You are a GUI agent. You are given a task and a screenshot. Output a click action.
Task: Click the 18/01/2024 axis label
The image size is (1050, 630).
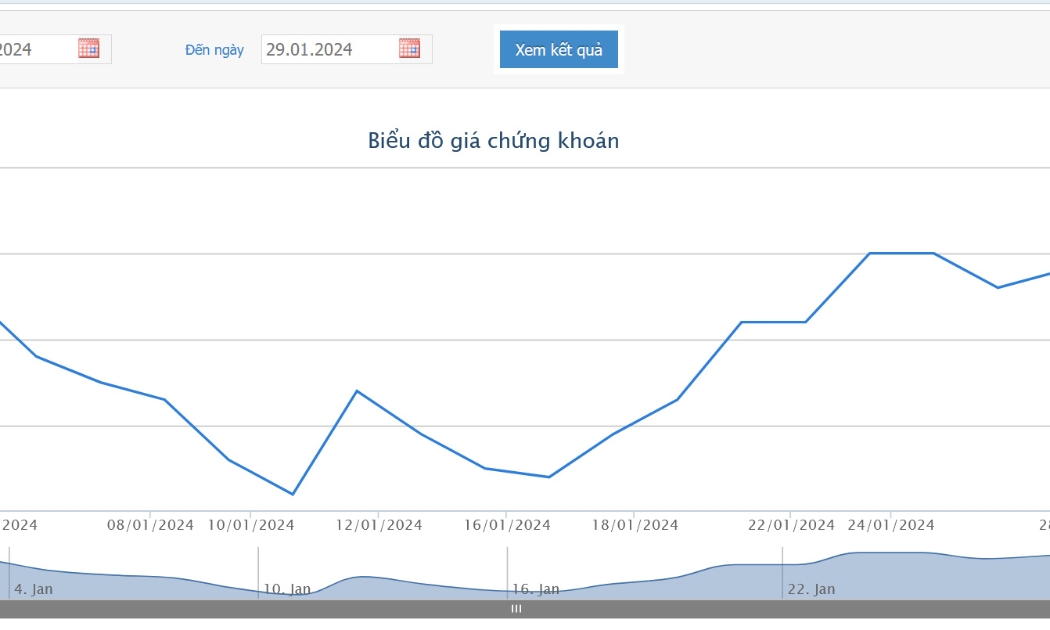tap(634, 526)
